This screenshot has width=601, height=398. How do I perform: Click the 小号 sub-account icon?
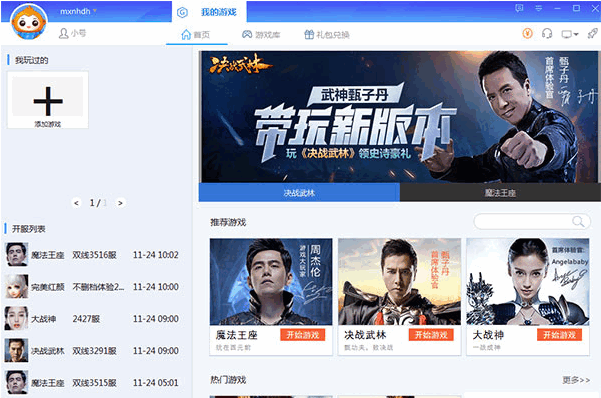tap(63, 33)
